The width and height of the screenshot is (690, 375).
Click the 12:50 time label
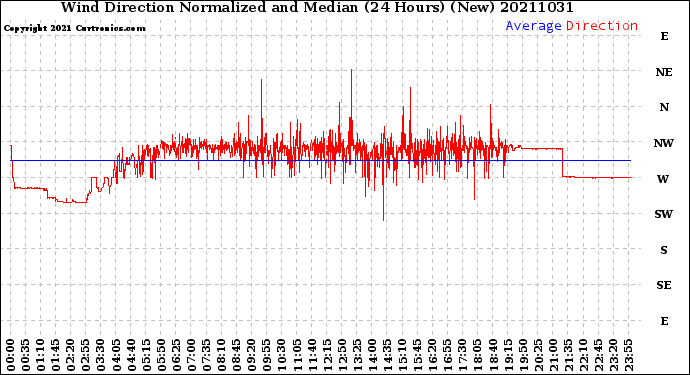tap(342, 355)
